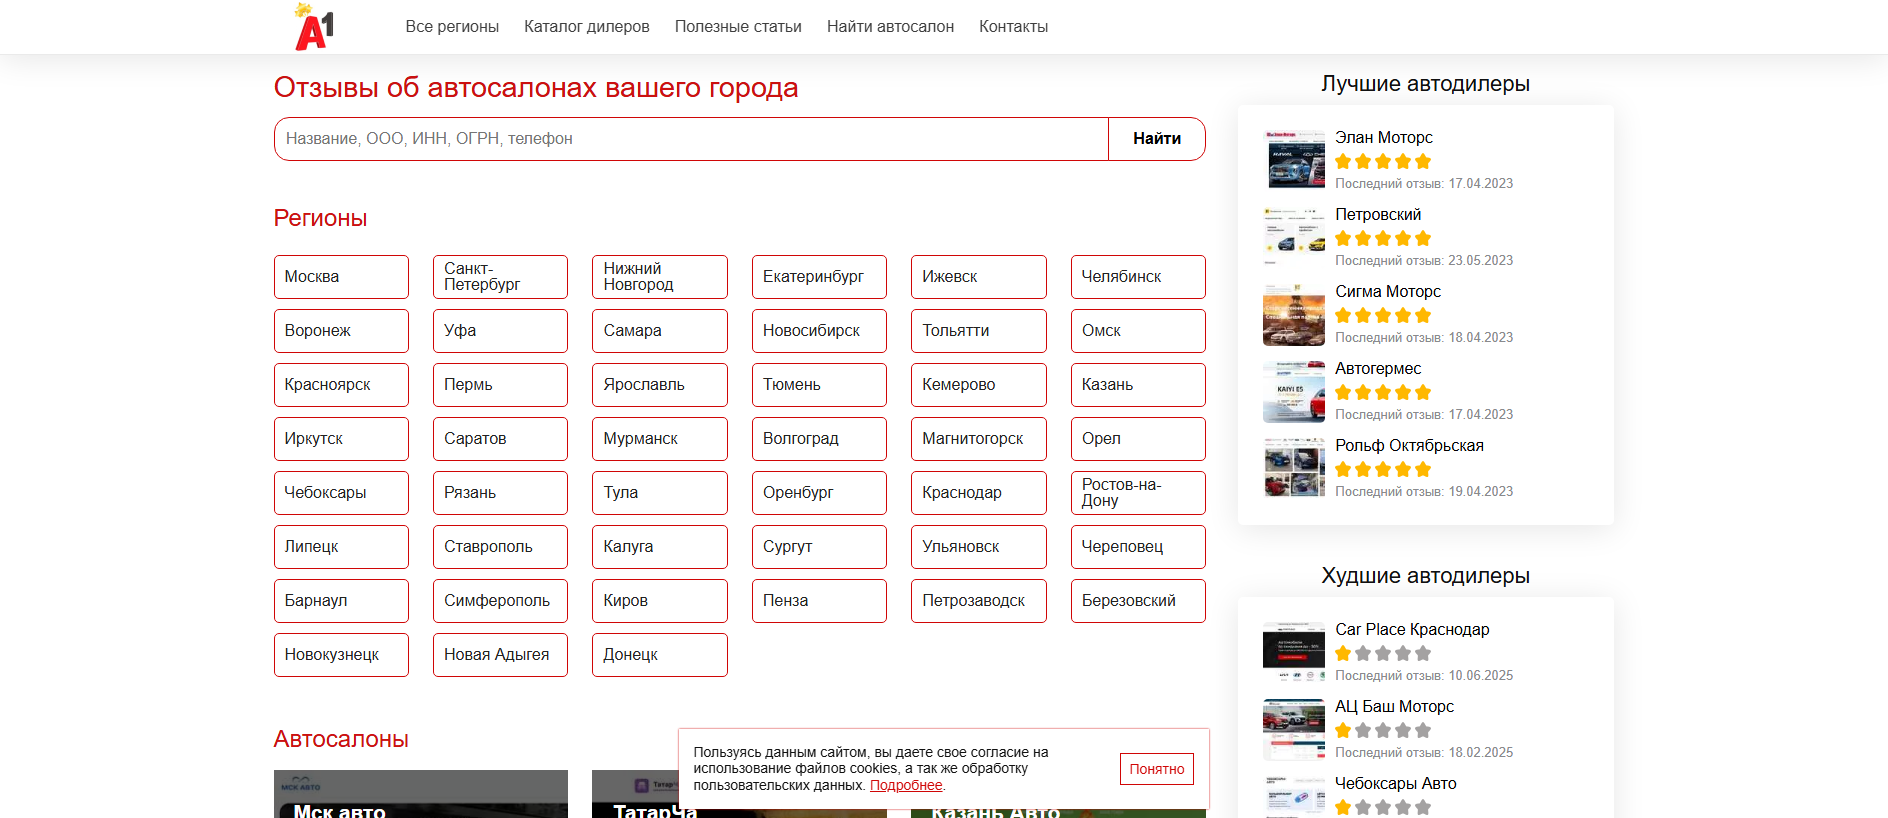The image size is (1888, 818).
Task: Open Элан Моторс dealer thumbnail
Action: 1294,159
